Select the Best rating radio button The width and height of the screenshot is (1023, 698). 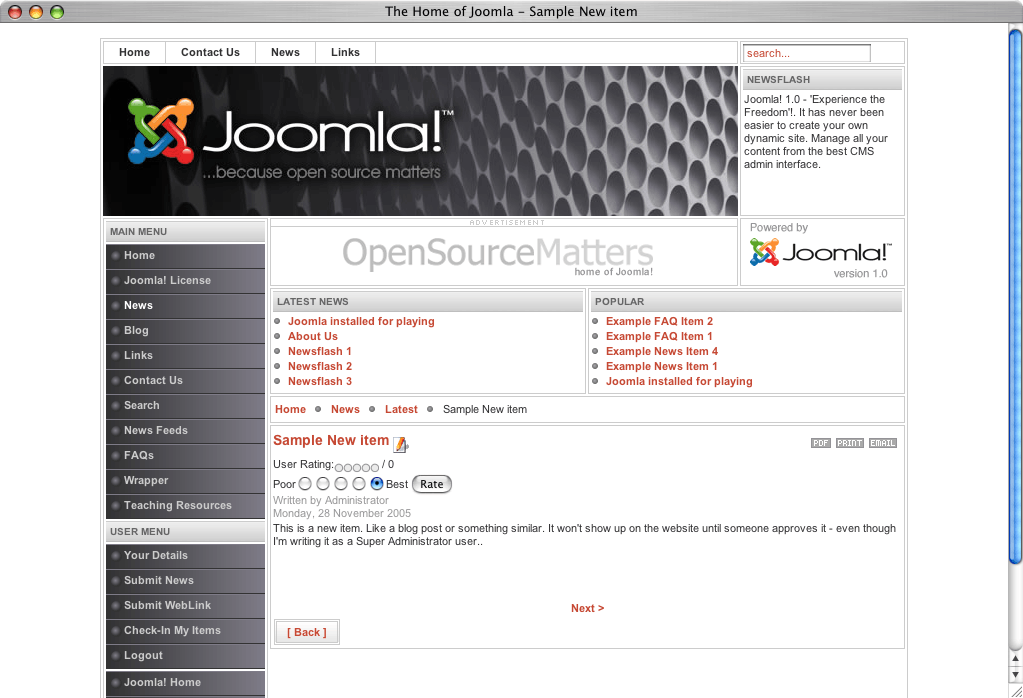tap(376, 484)
